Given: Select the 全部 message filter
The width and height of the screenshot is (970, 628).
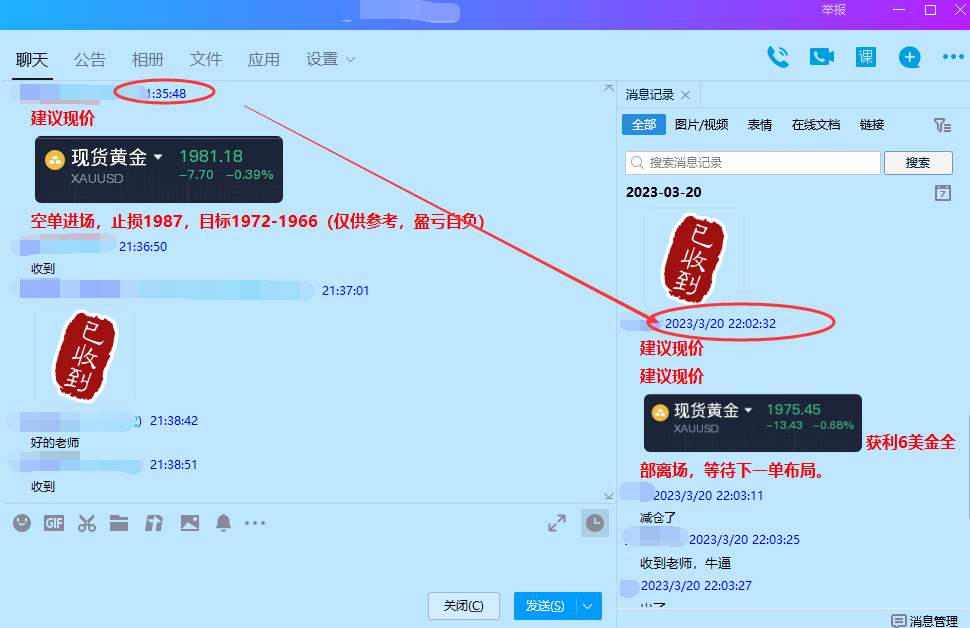Looking at the screenshot, I should point(643,125).
